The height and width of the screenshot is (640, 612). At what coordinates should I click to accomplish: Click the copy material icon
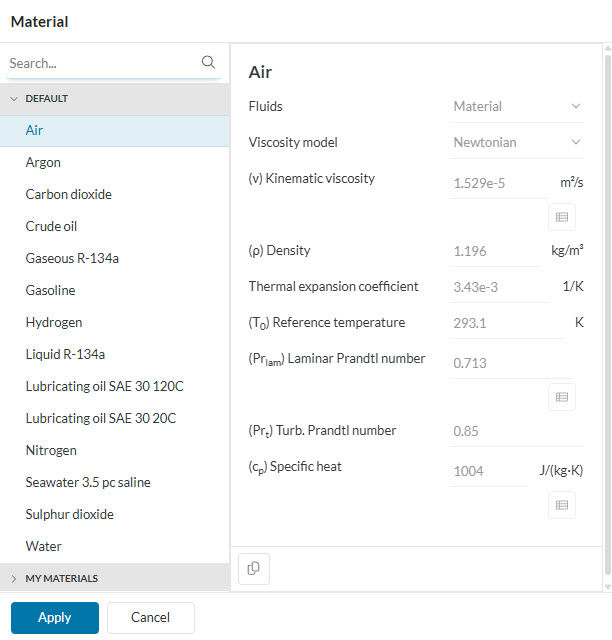(x=254, y=568)
